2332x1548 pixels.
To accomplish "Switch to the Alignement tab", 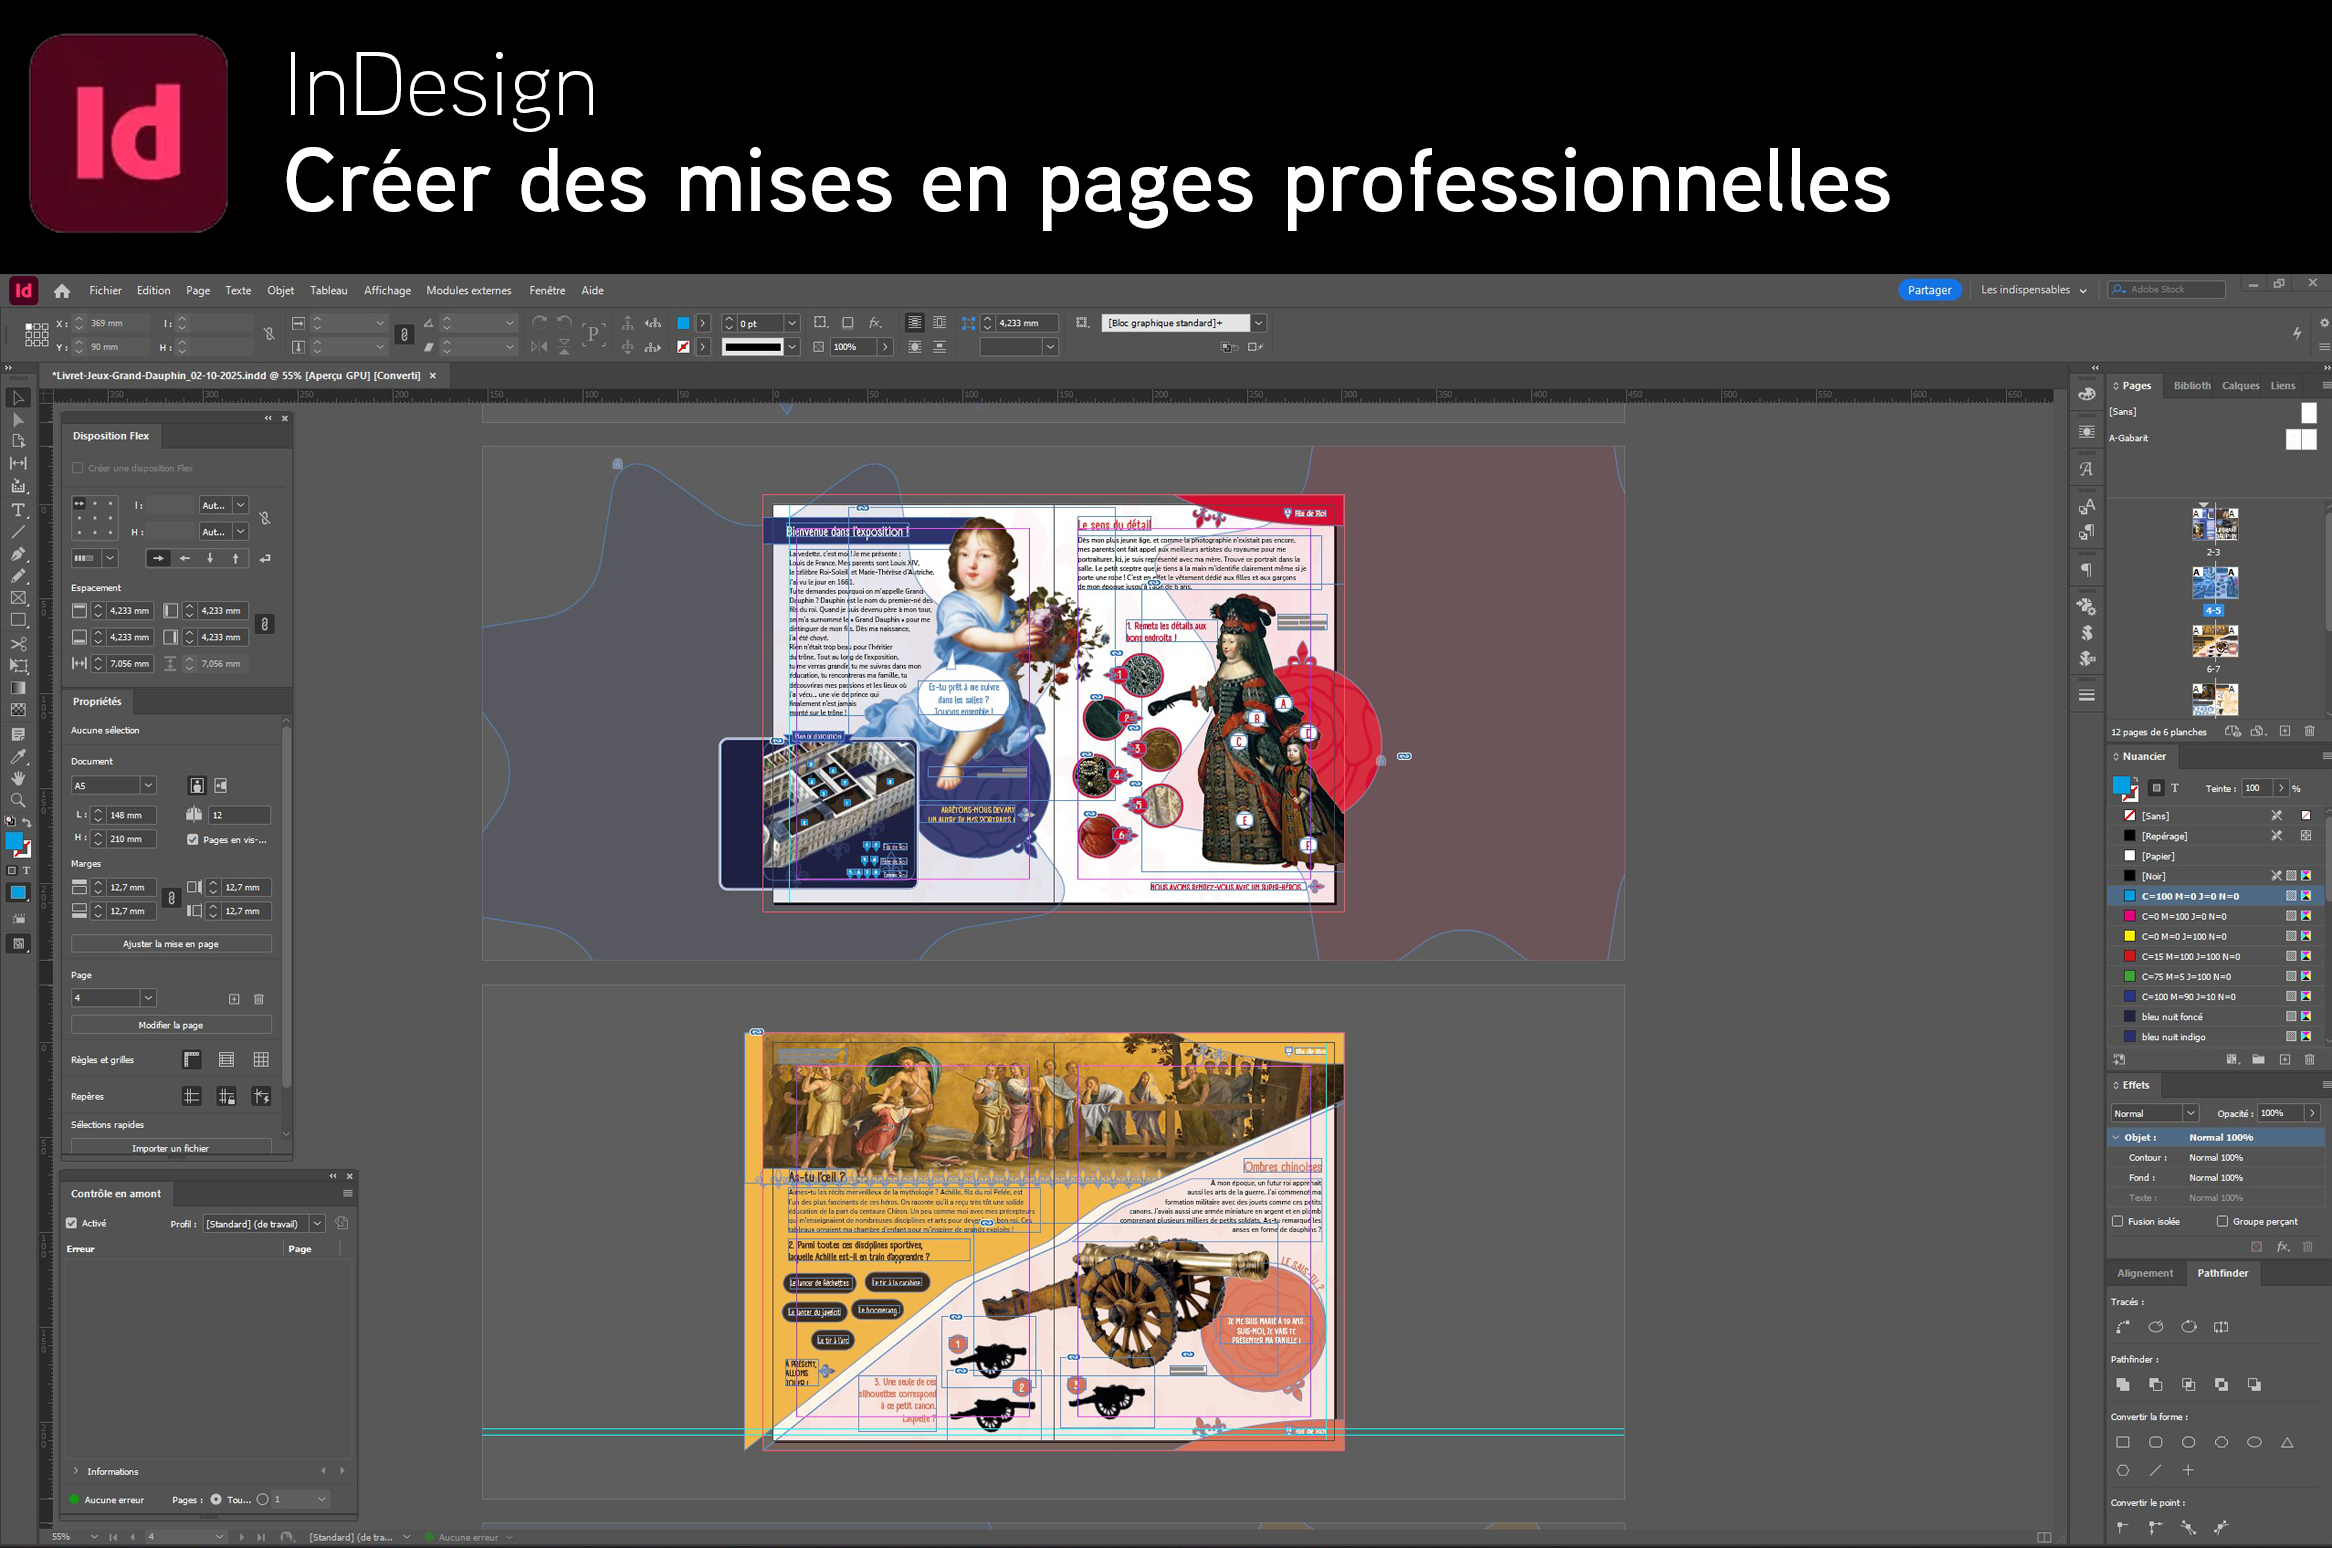I will [x=2145, y=1273].
